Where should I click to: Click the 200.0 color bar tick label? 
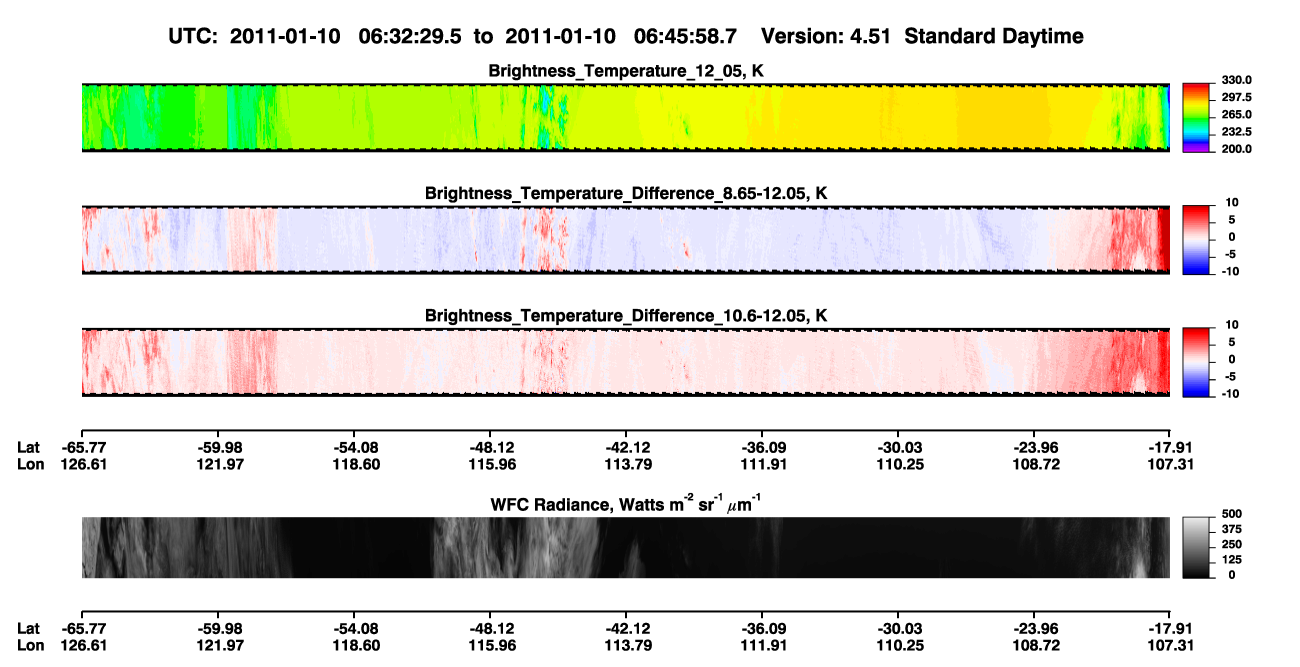(x=1238, y=148)
